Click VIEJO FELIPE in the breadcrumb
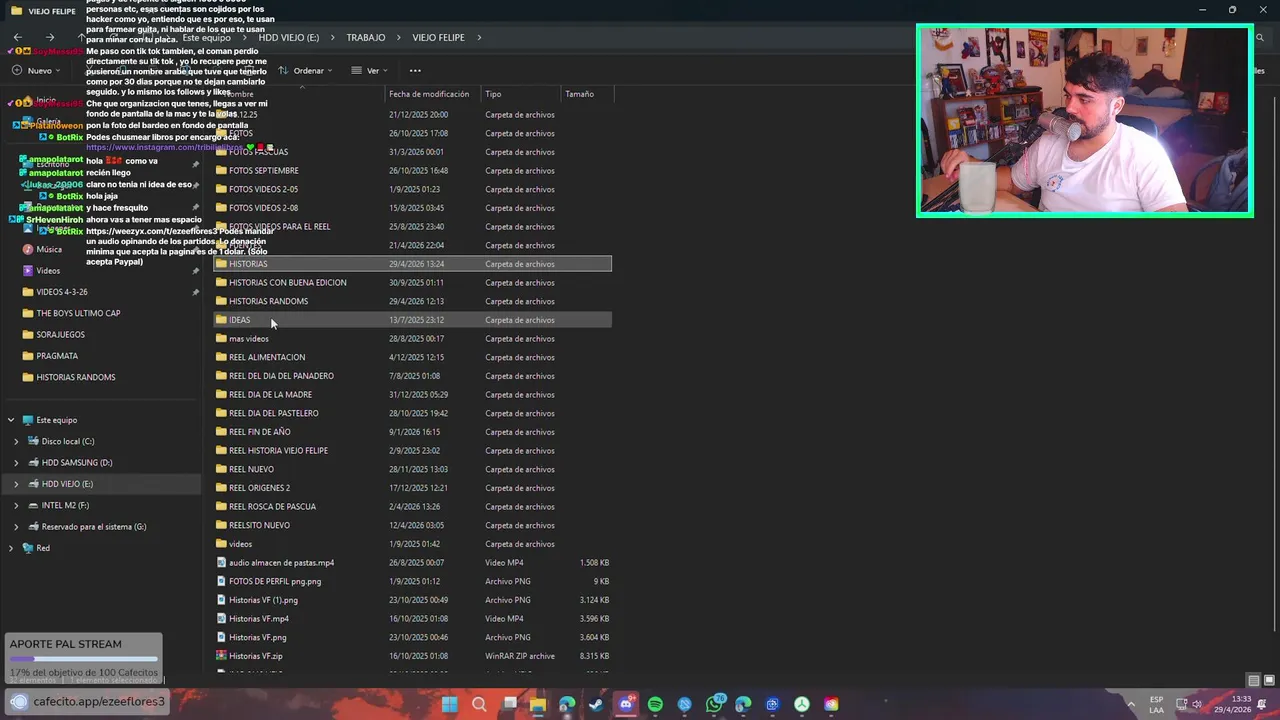Screen dimensions: 1280x720 pyautogui.click(x=438, y=37)
